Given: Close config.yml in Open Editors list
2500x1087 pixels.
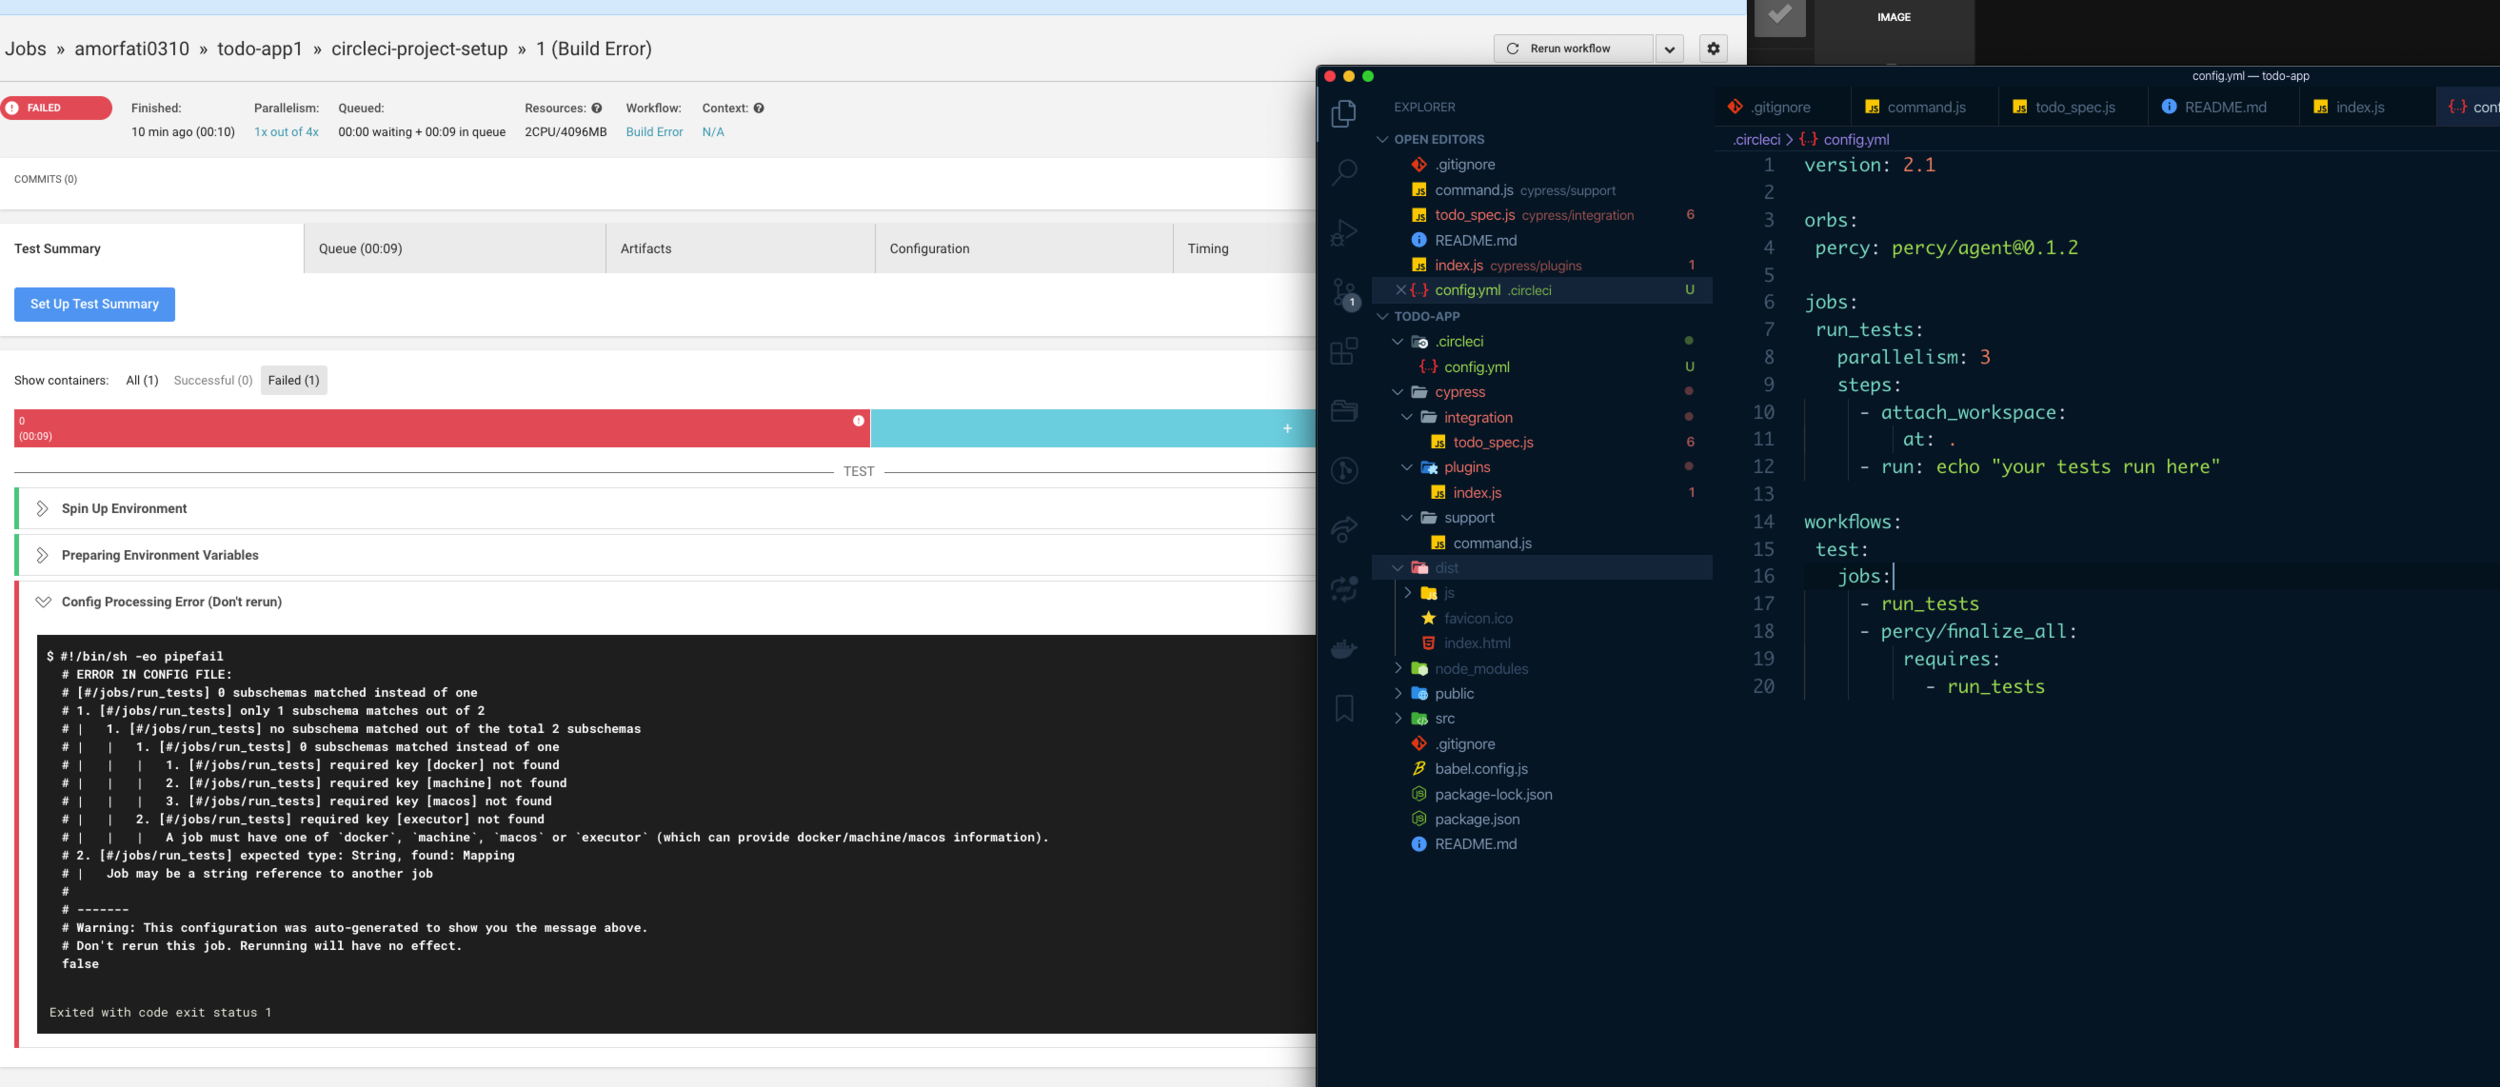Looking at the screenshot, I should tap(1401, 290).
